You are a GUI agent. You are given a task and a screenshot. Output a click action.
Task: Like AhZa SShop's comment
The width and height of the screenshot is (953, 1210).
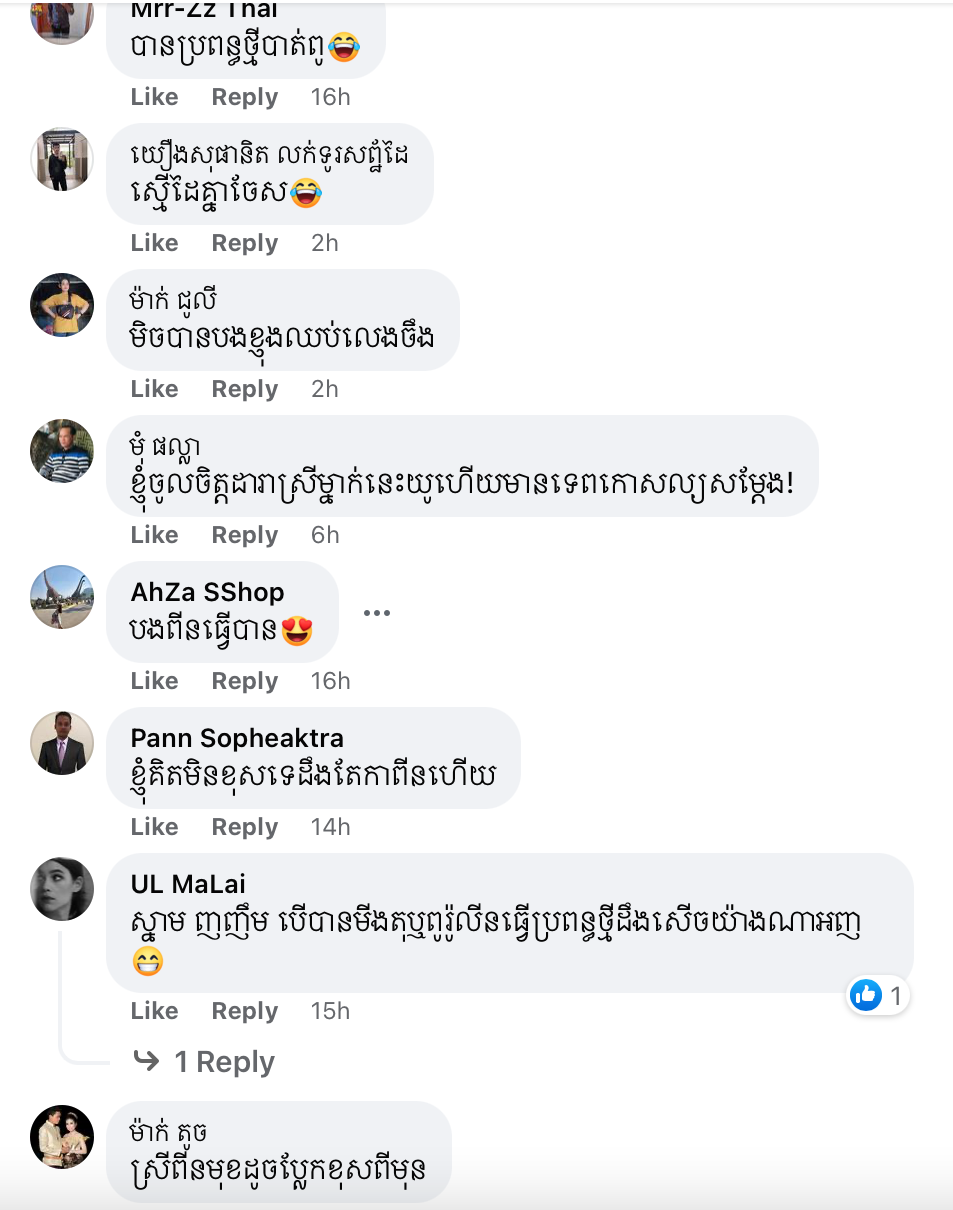pos(154,681)
